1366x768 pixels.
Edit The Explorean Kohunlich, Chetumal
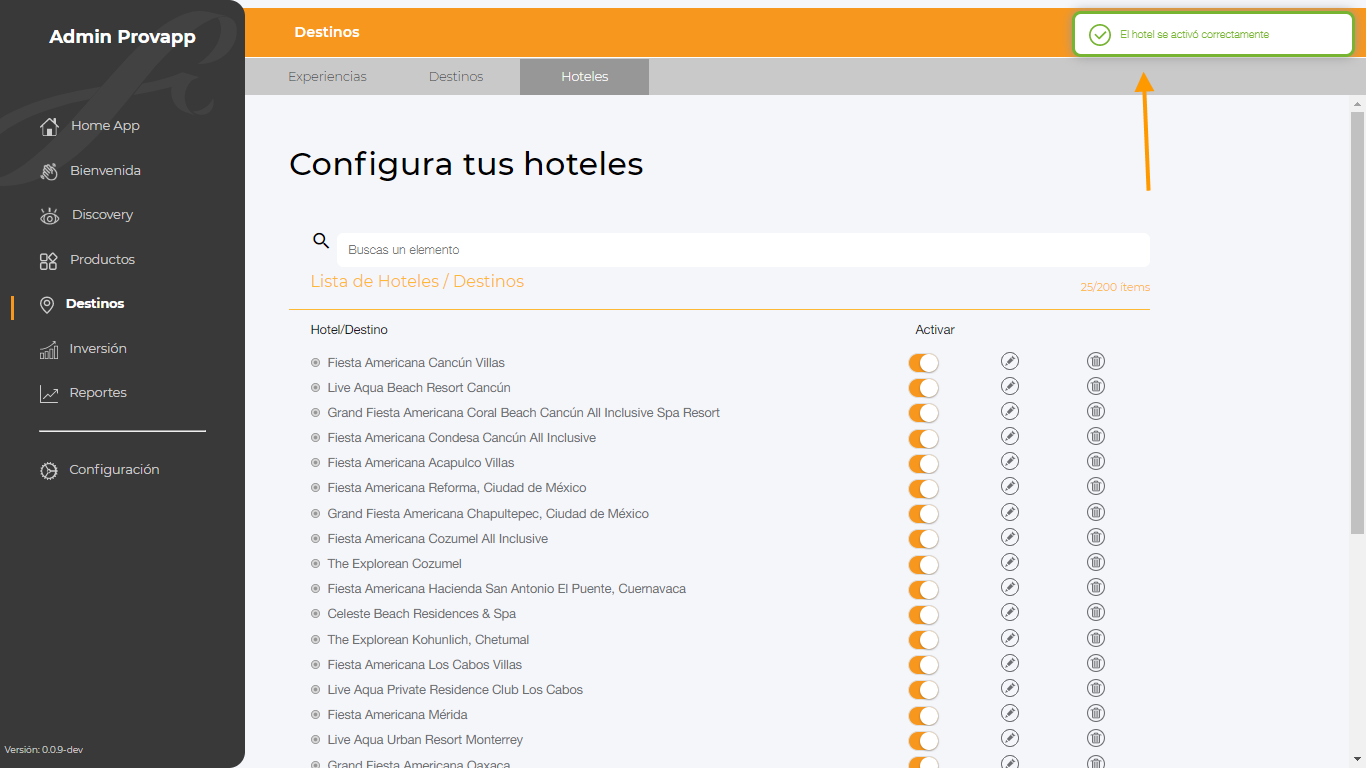pyautogui.click(x=1010, y=638)
